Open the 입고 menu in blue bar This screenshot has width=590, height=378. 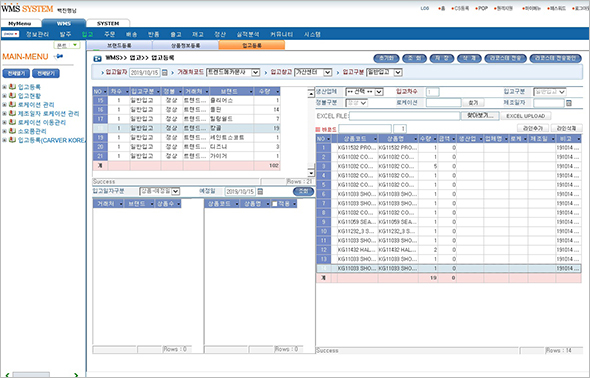(x=87, y=34)
